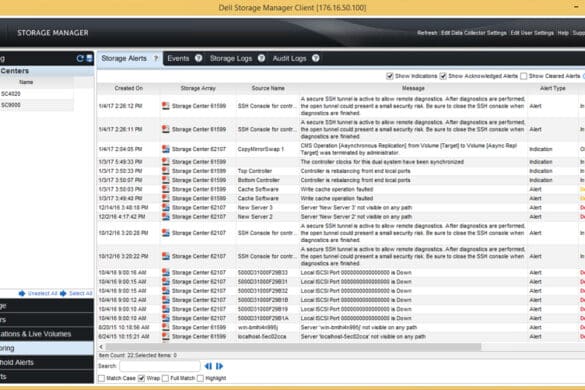Switch to Events tab
Screen dimensions: 585x390
coord(178,58)
